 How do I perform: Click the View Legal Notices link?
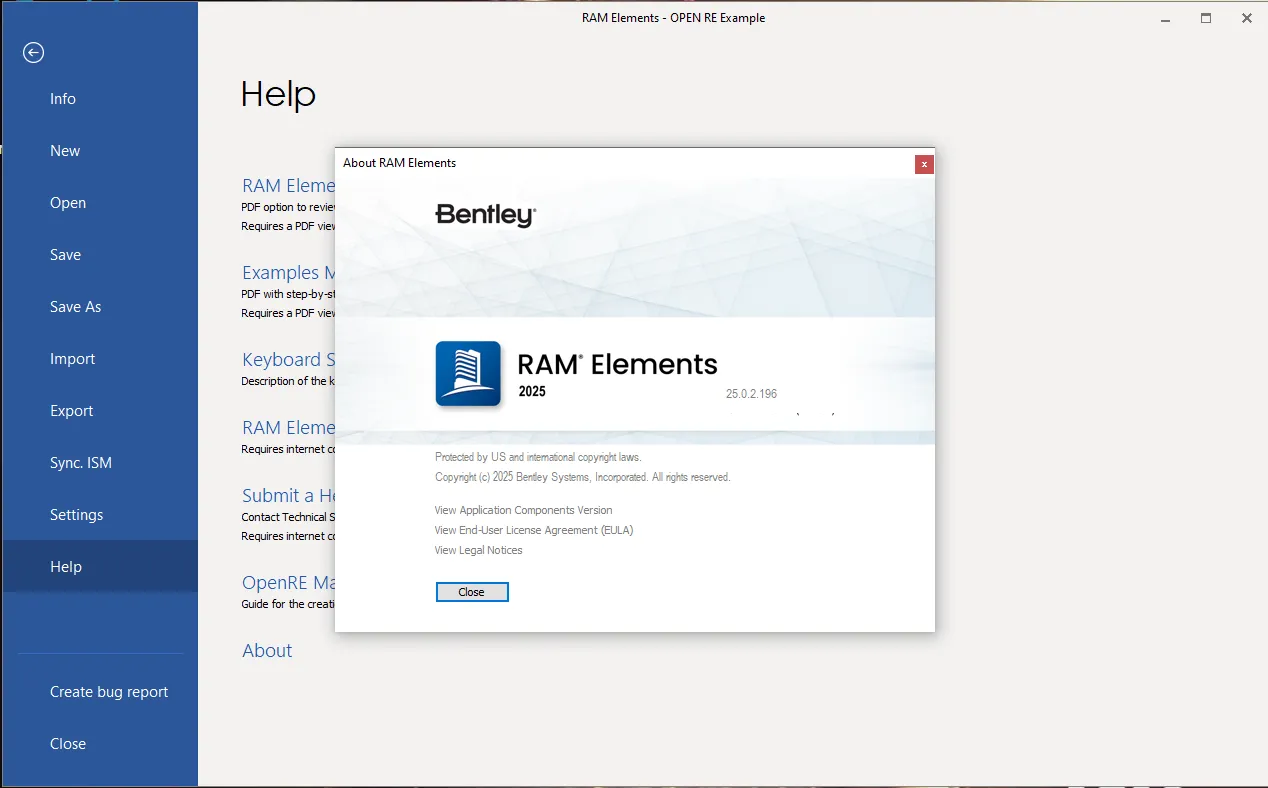click(x=478, y=550)
